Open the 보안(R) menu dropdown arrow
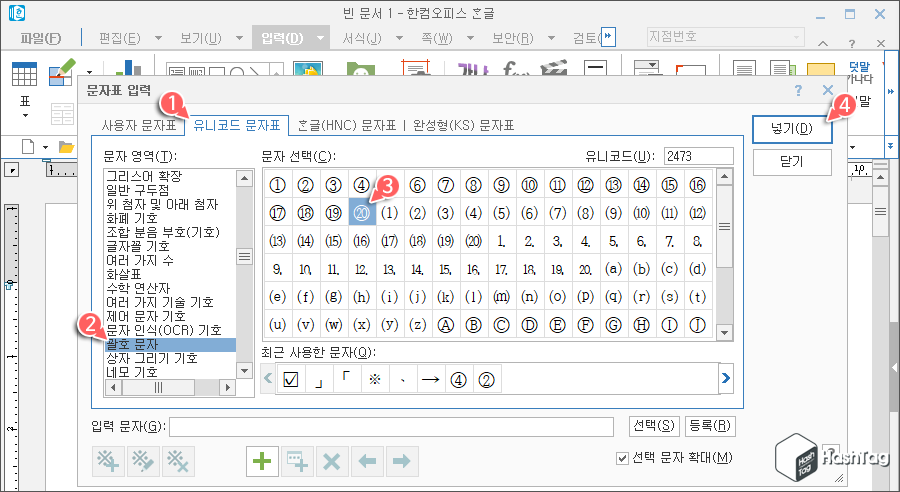 [552, 38]
